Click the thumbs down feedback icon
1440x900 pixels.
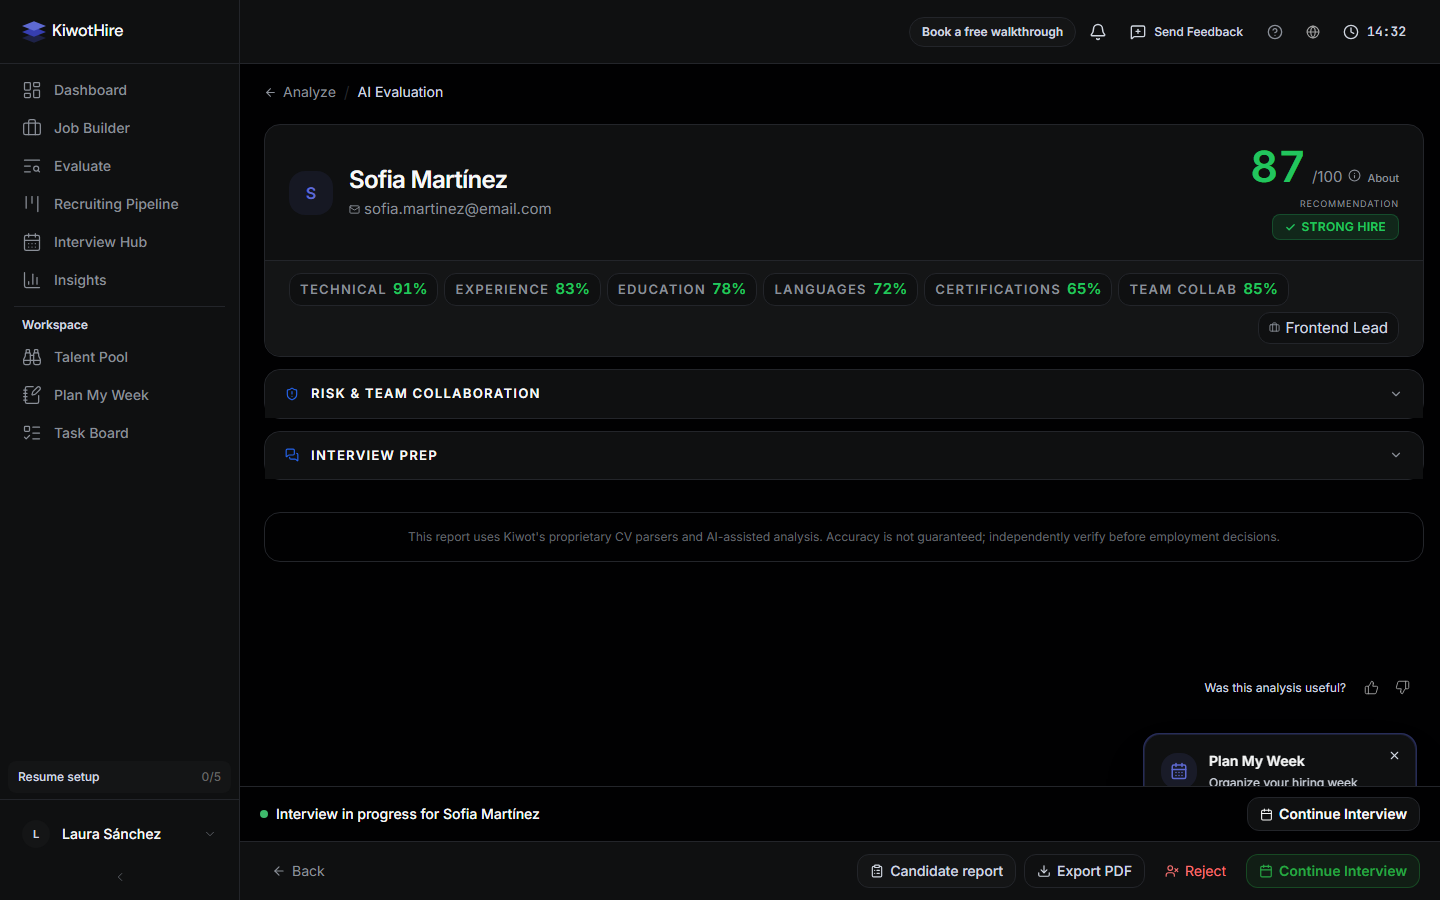(x=1402, y=688)
